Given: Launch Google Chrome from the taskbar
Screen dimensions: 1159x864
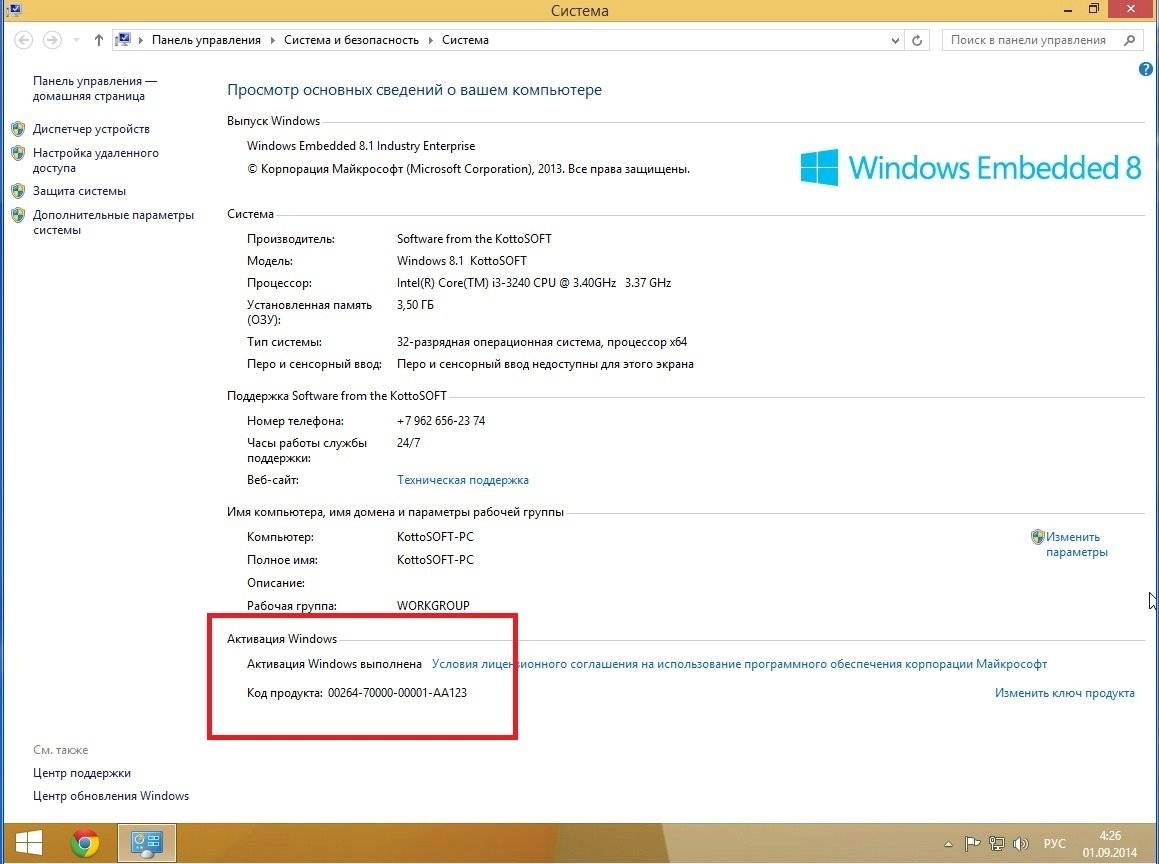Looking at the screenshot, I should point(85,843).
